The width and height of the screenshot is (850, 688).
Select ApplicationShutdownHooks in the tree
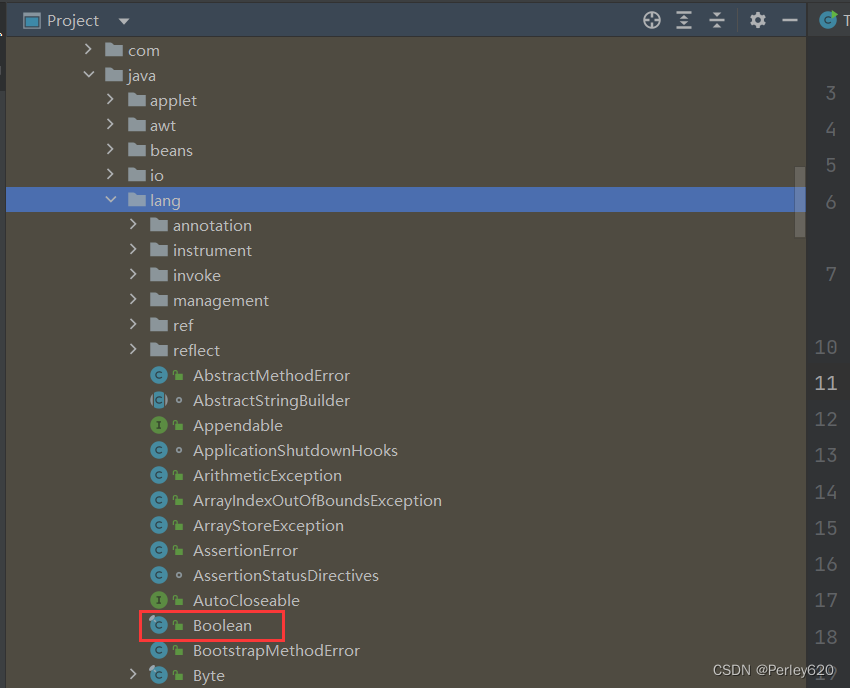pyautogui.click(x=295, y=451)
